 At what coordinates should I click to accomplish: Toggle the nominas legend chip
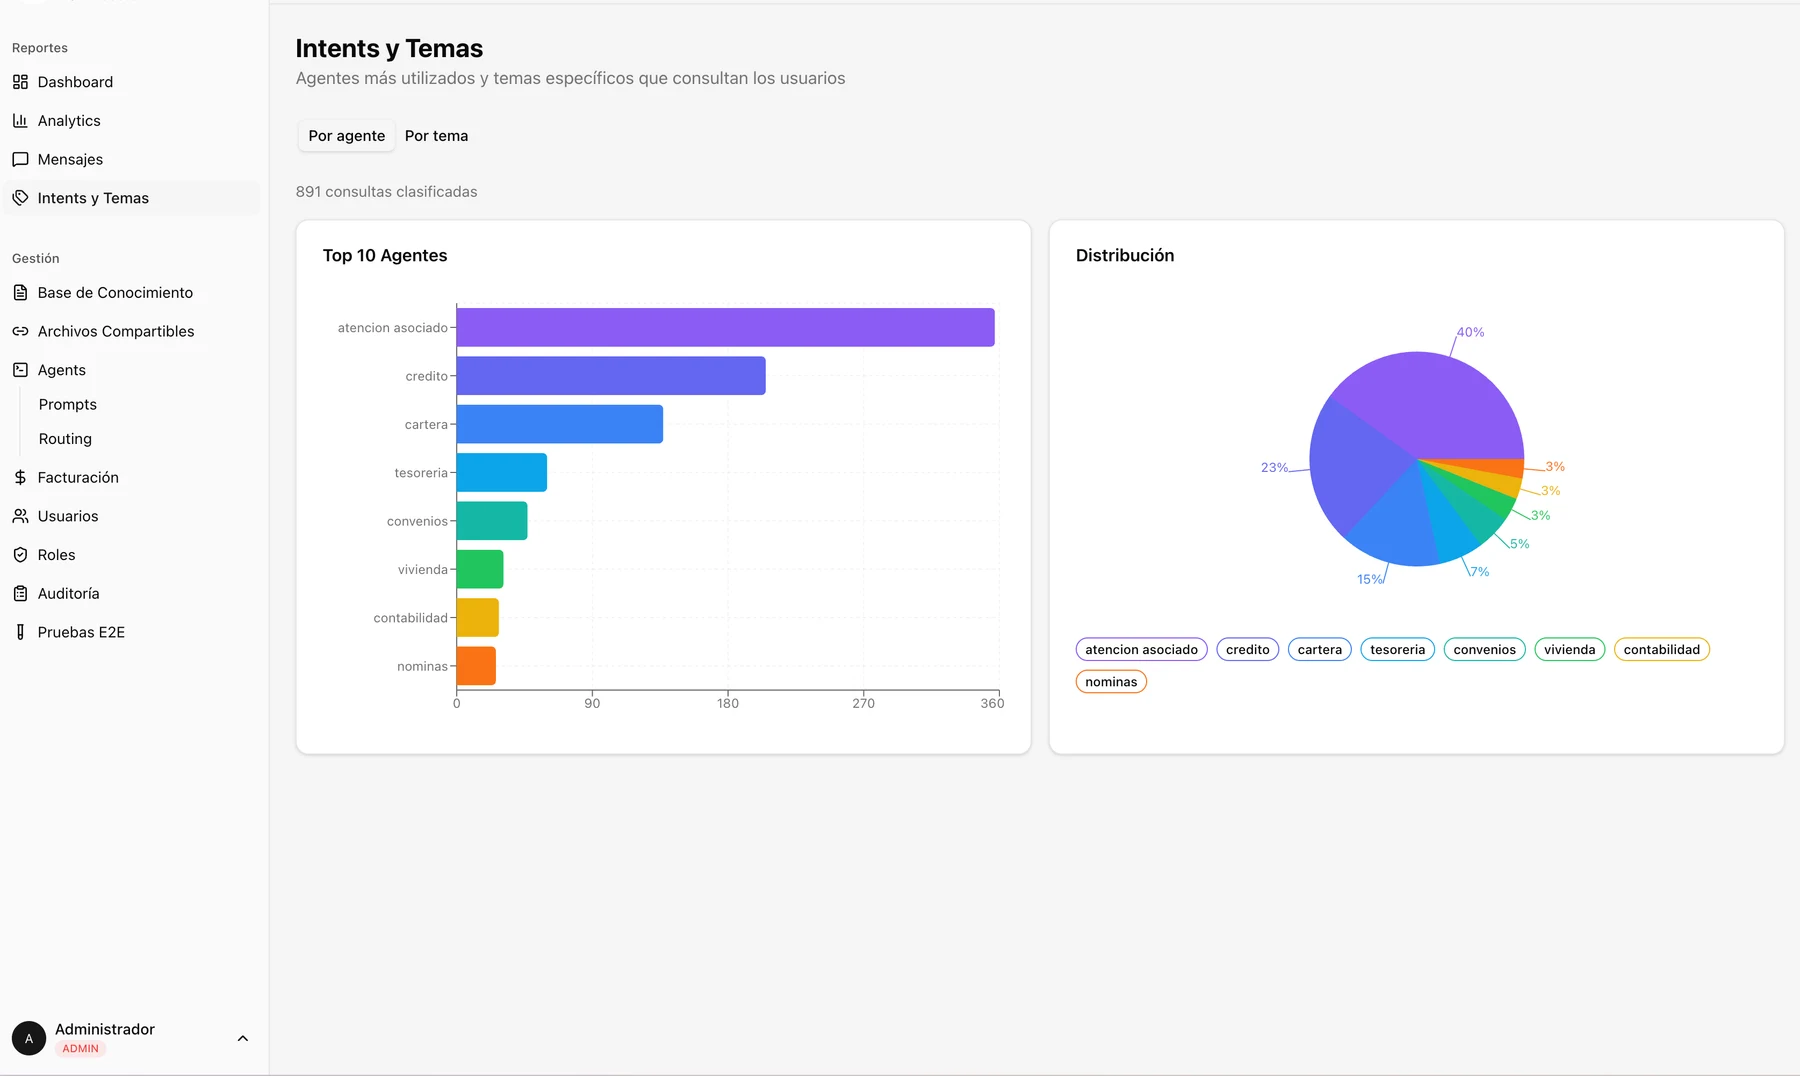(x=1111, y=682)
